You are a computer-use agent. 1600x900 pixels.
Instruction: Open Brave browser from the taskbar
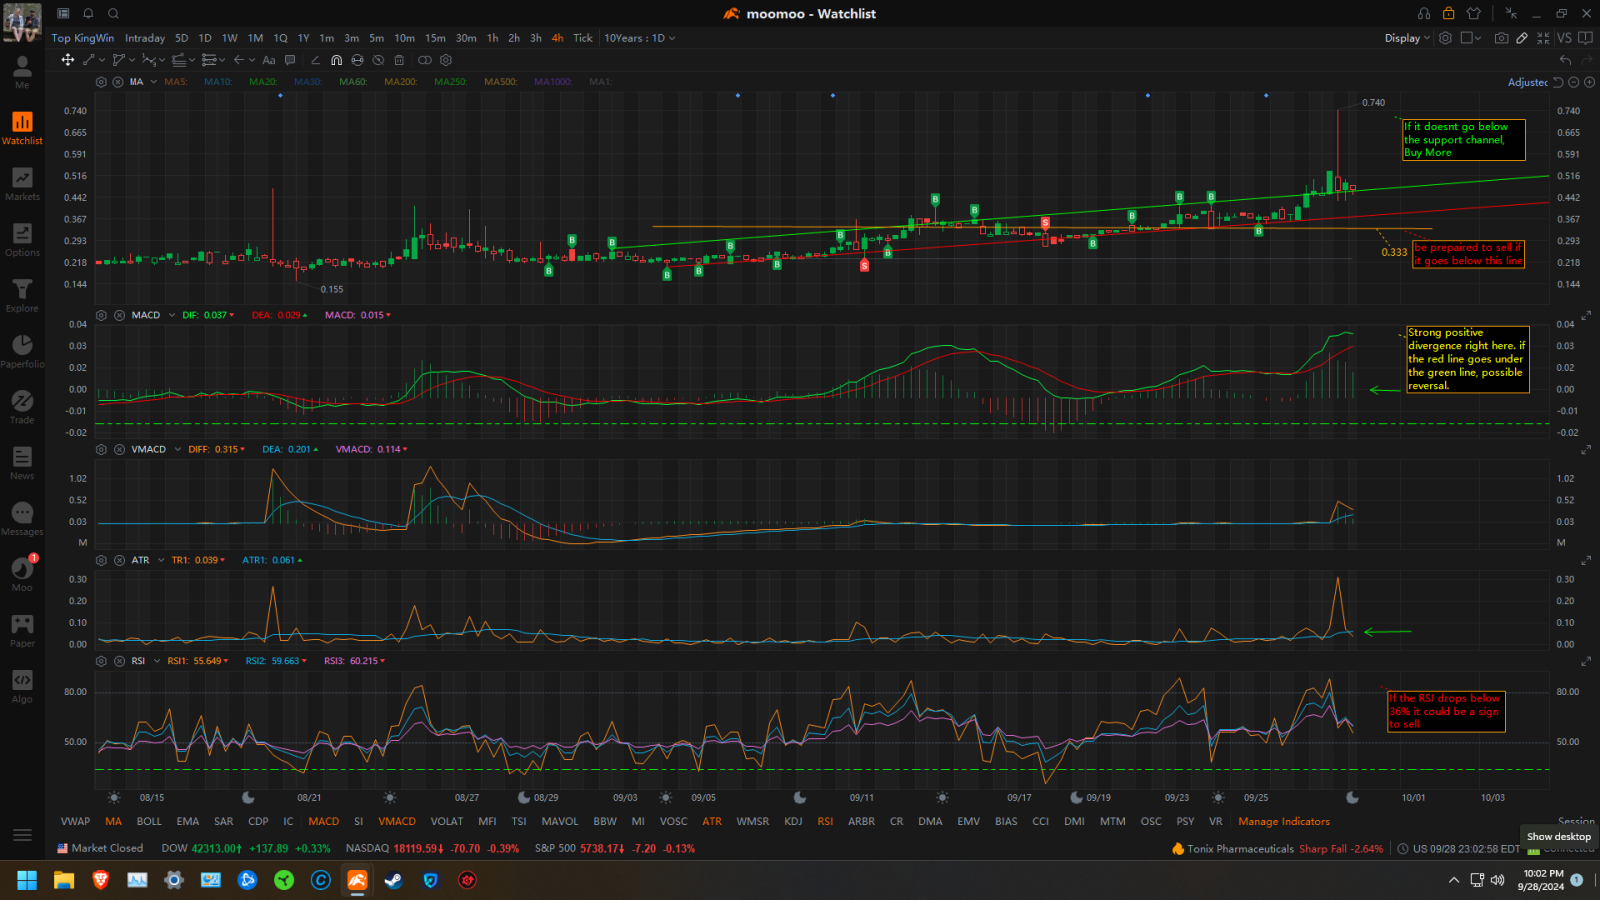101,880
